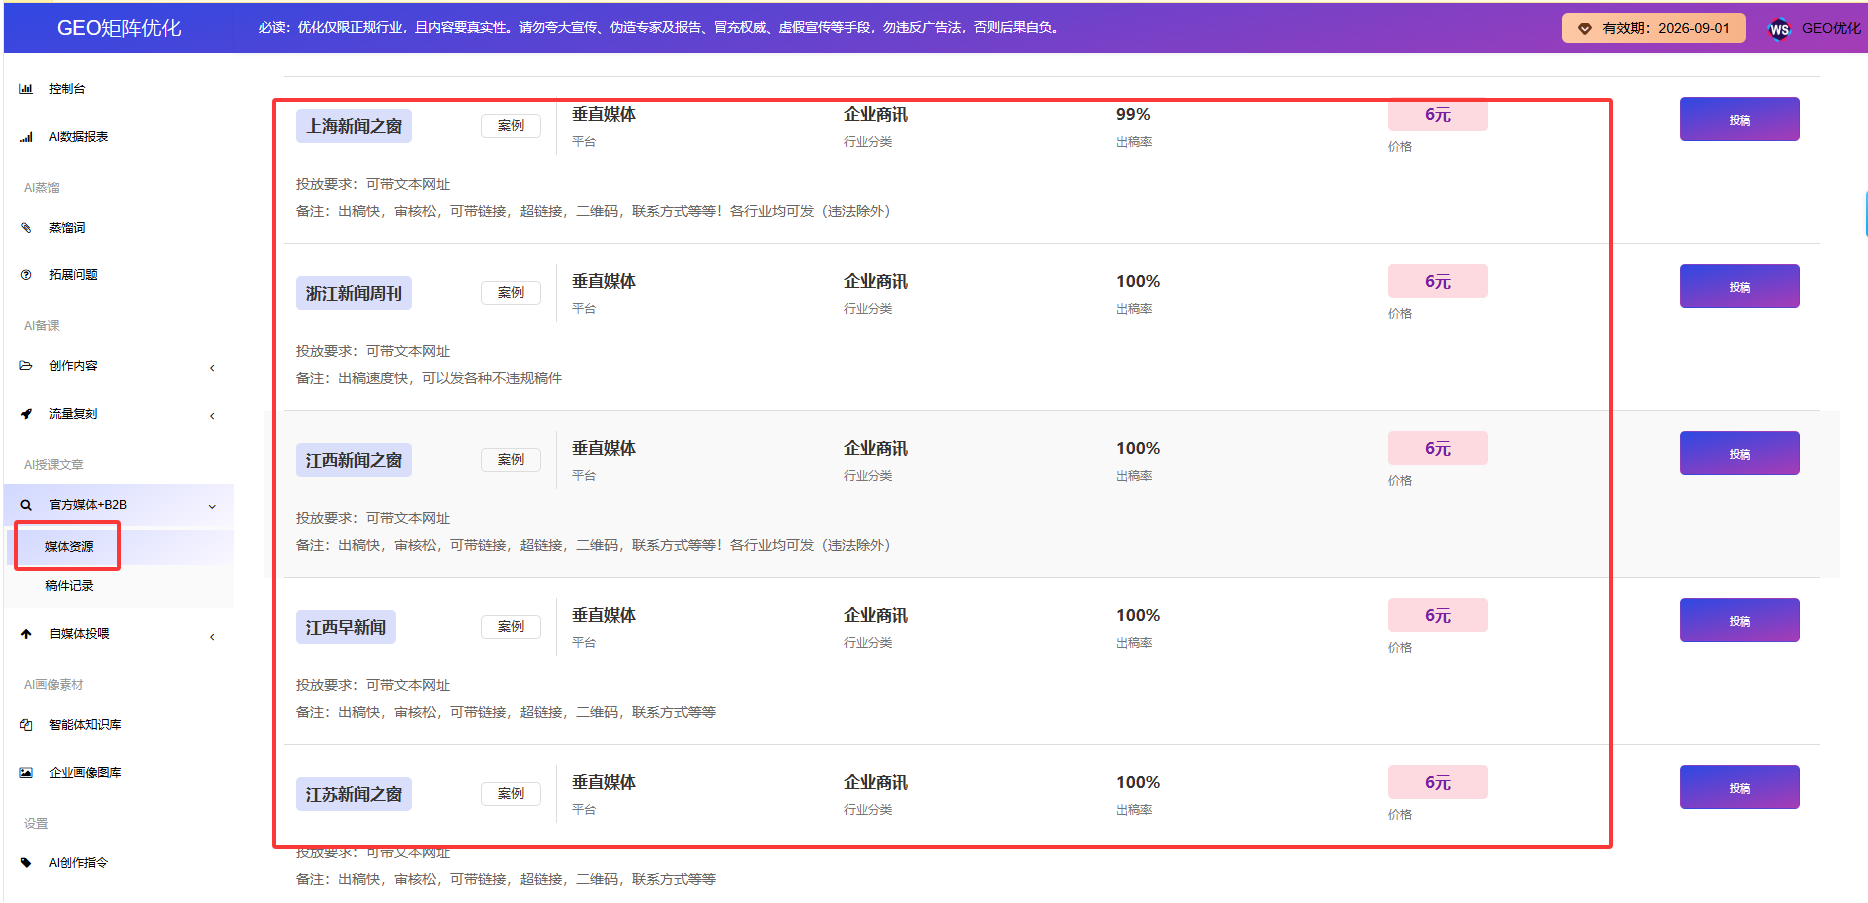The width and height of the screenshot is (1868, 903).
Task: Expand the 创作内容 submenu chevron
Action: pyautogui.click(x=212, y=368)
